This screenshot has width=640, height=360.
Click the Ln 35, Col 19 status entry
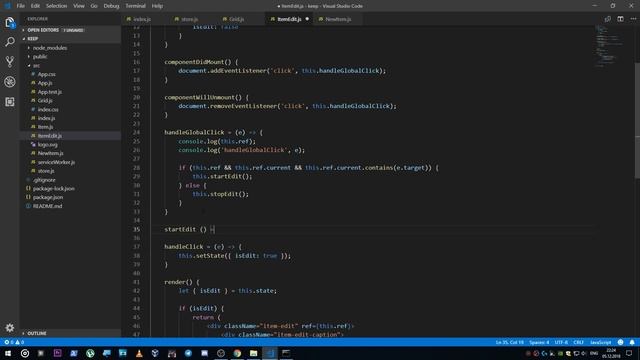509,342
